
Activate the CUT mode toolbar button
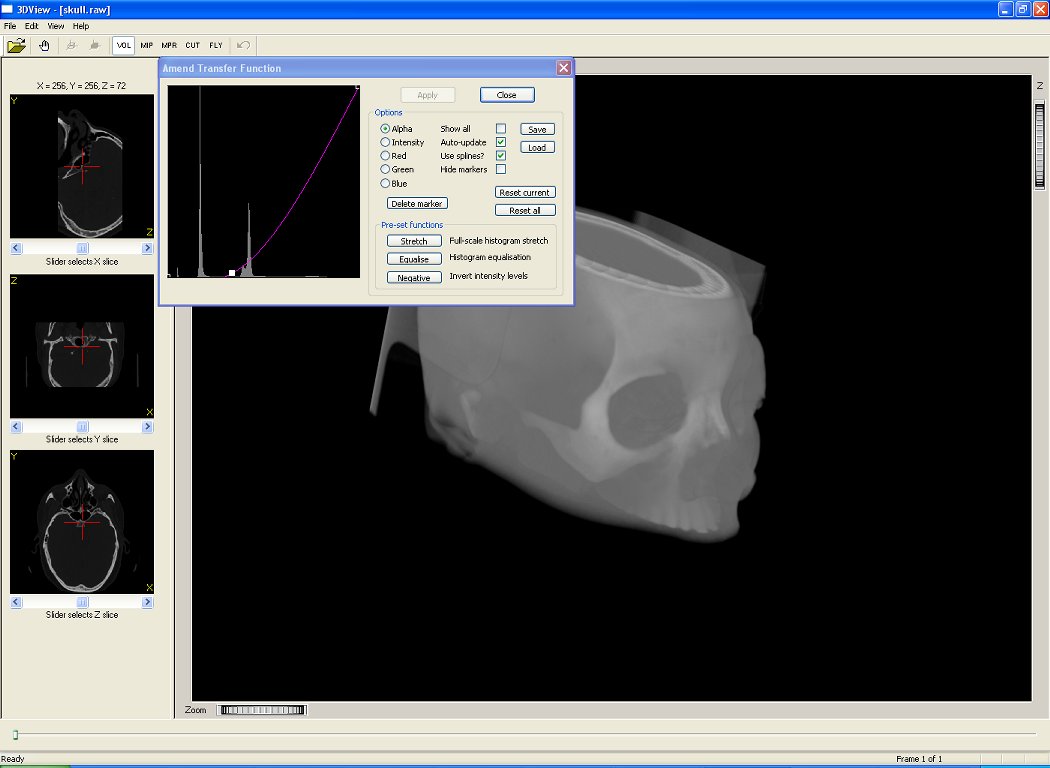[x=192, y=45]
